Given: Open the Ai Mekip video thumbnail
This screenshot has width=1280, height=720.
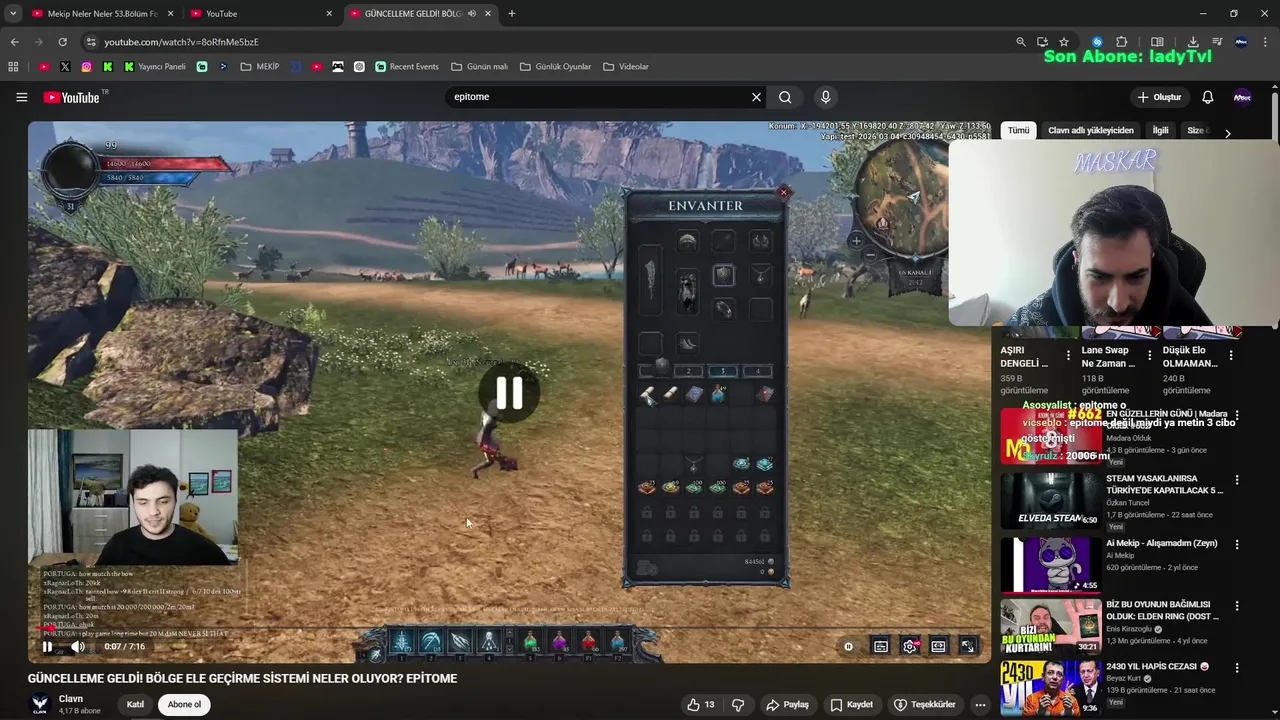Looking at the screenshot, I should coord(1050,565).
